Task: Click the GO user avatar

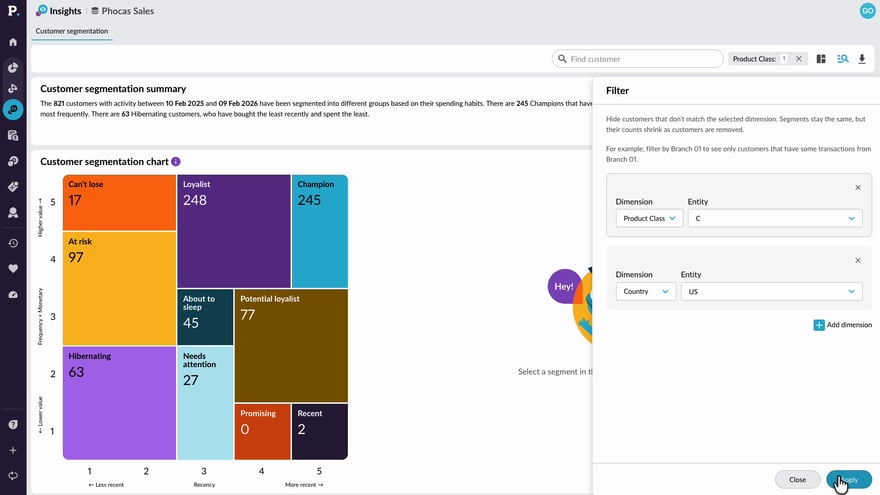Action: [866, 10]
